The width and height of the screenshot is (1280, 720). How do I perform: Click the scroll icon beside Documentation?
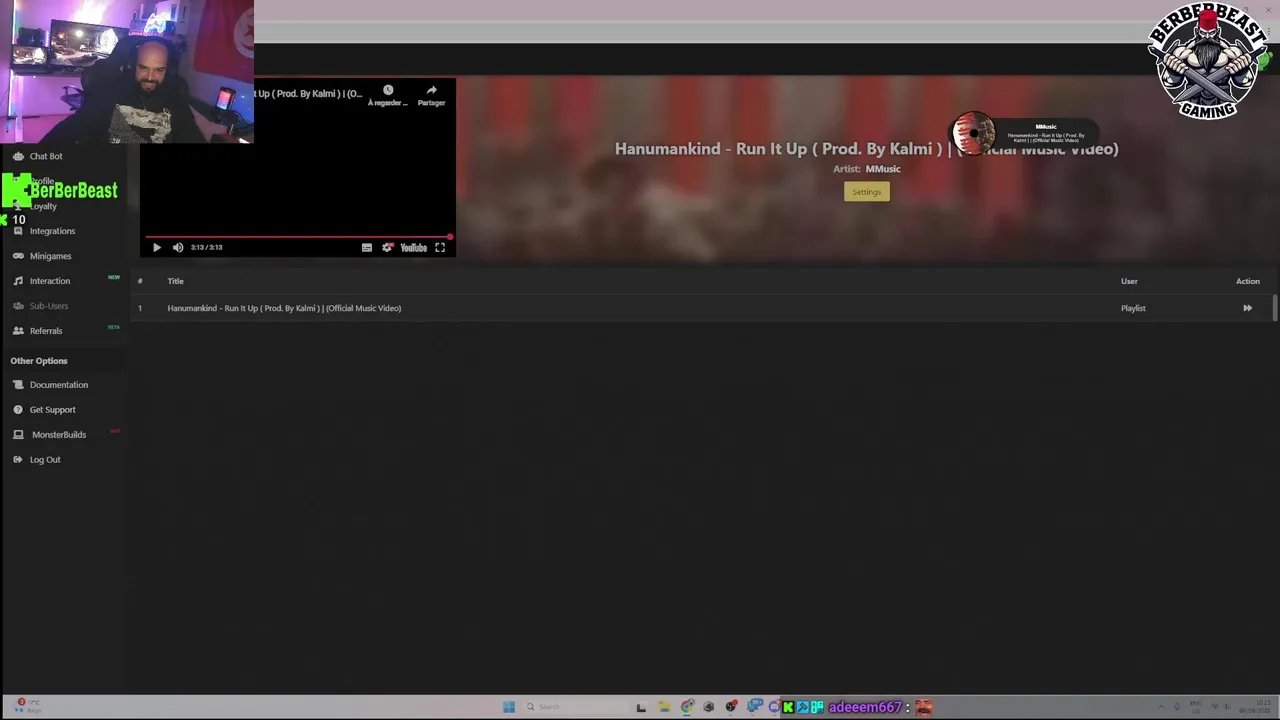pyautogui.click(x=18, y=385)
